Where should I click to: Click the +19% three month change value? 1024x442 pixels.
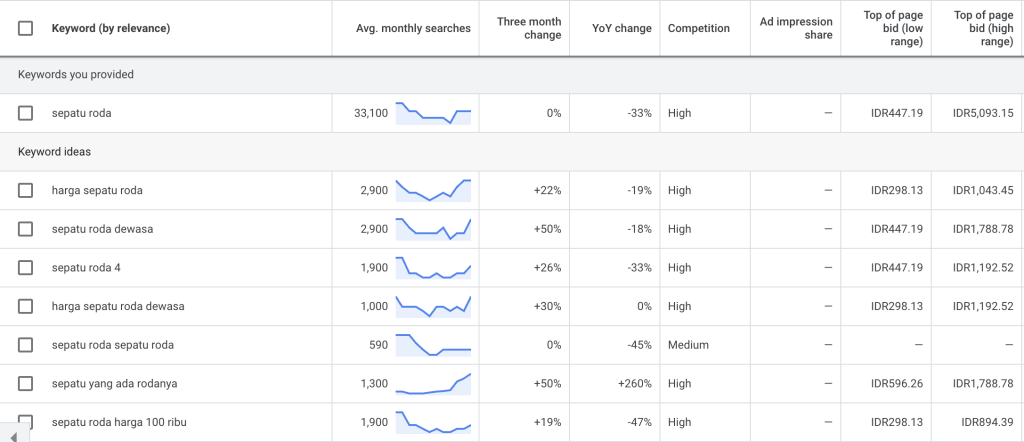click(x=547, y=422)
